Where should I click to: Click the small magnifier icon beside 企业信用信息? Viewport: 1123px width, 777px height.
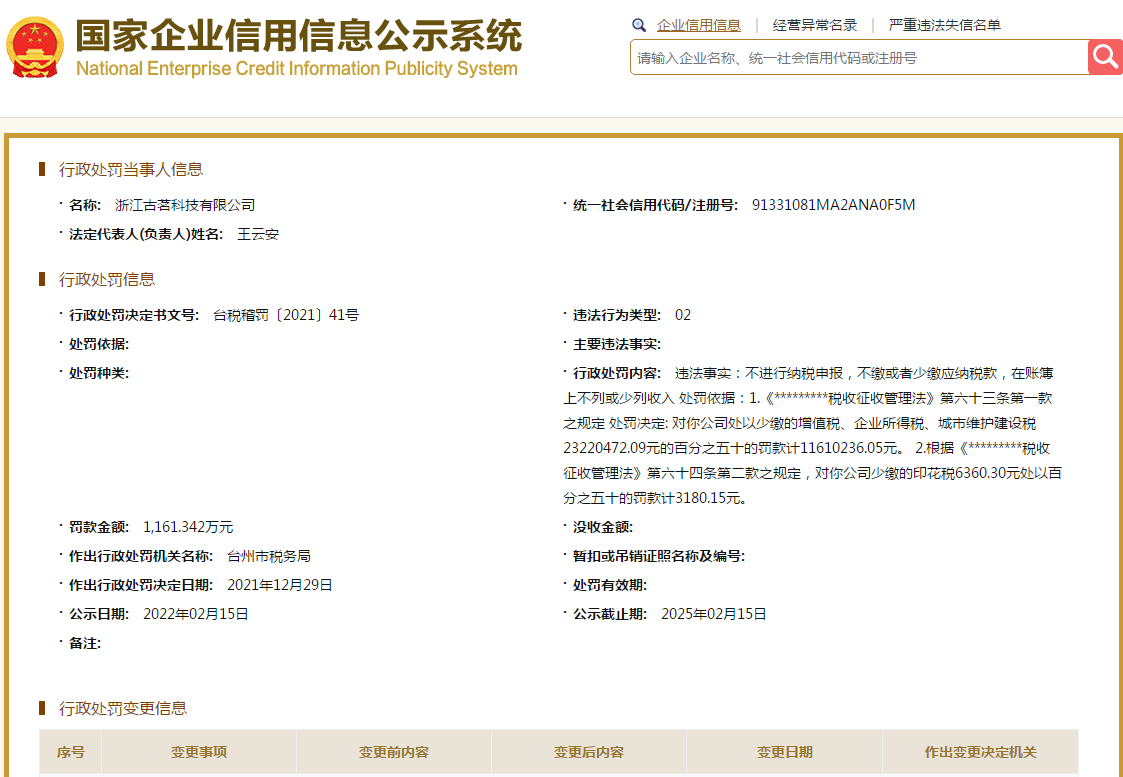coord(639,25)
